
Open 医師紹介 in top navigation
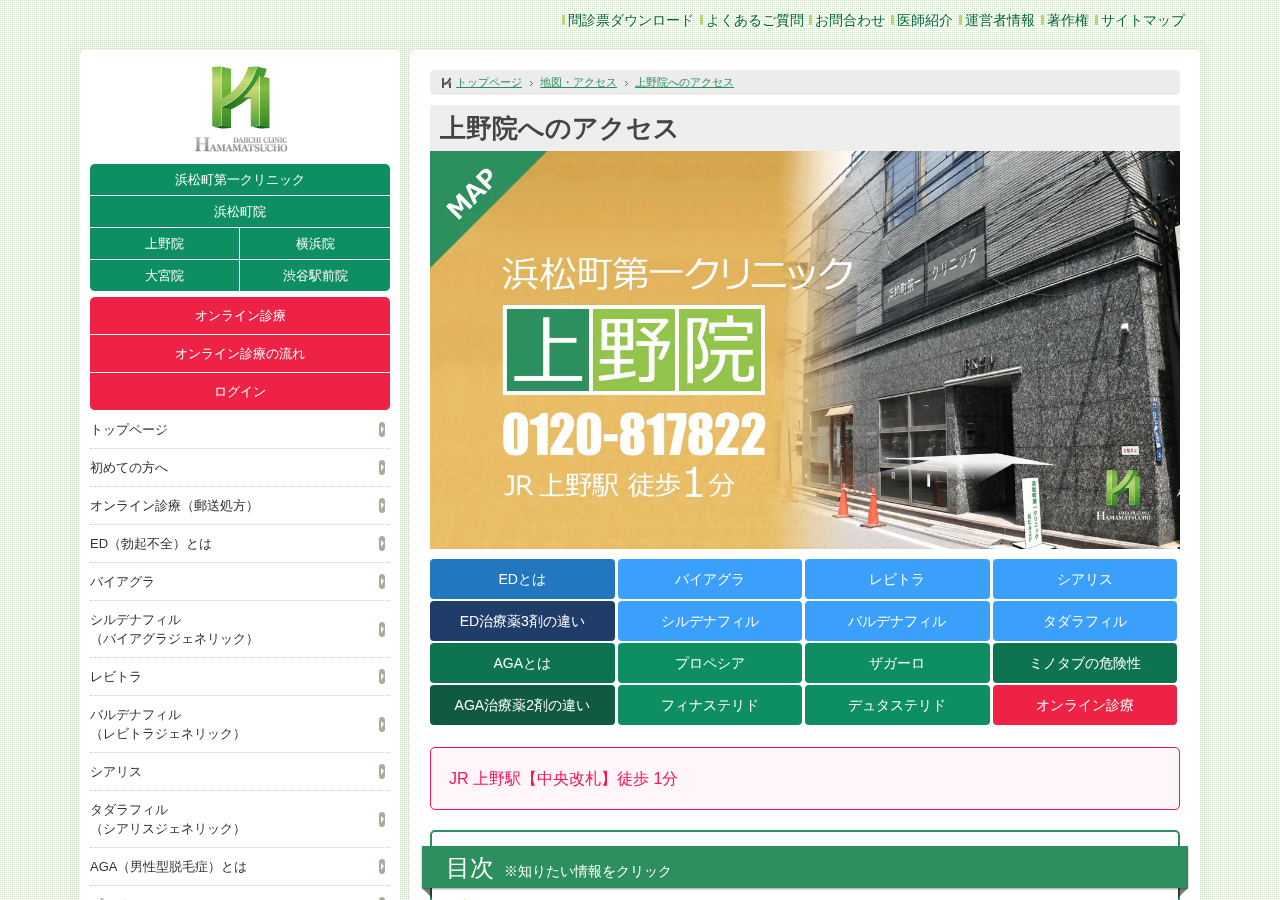coord(924,20)
